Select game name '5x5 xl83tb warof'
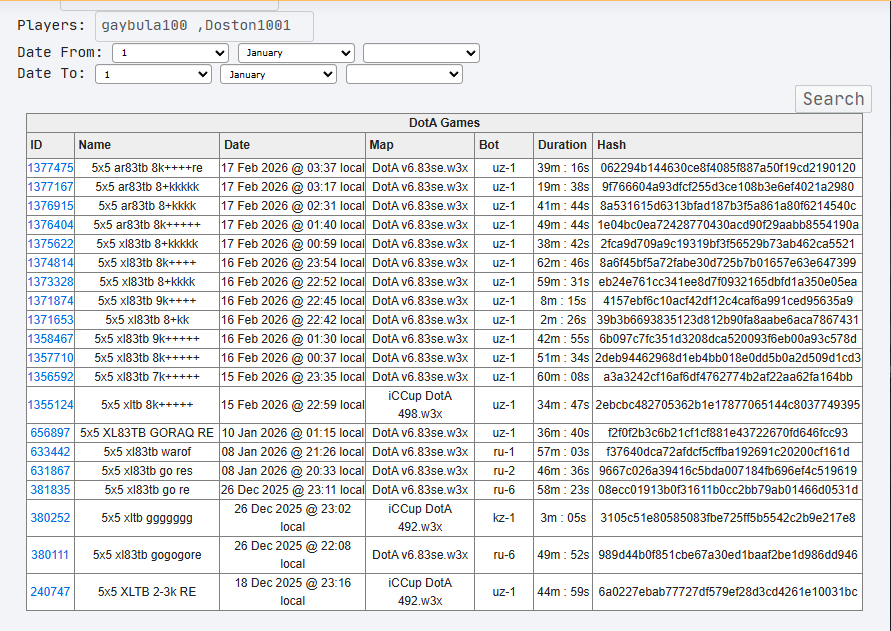Image resolution: width=891 pixels, height=631 pixels. [147, 452]
